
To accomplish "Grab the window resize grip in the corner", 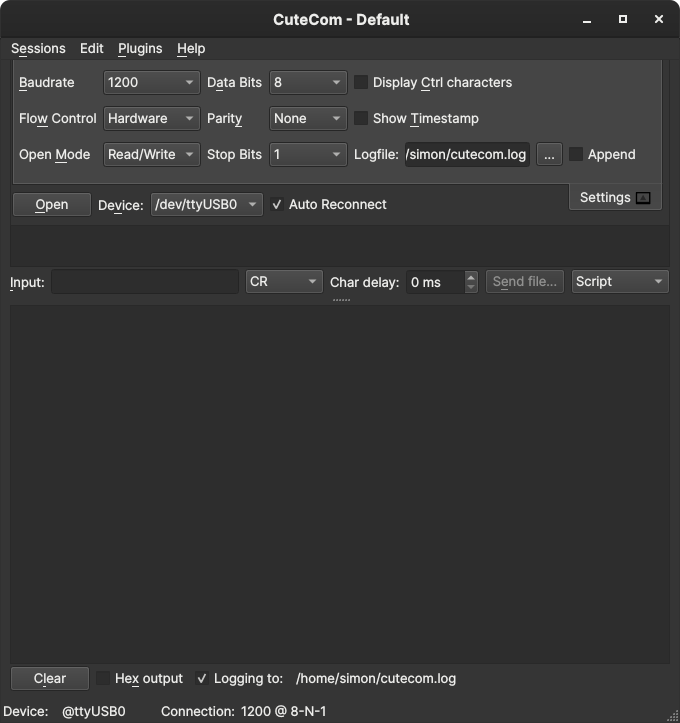I will [673, 716].
